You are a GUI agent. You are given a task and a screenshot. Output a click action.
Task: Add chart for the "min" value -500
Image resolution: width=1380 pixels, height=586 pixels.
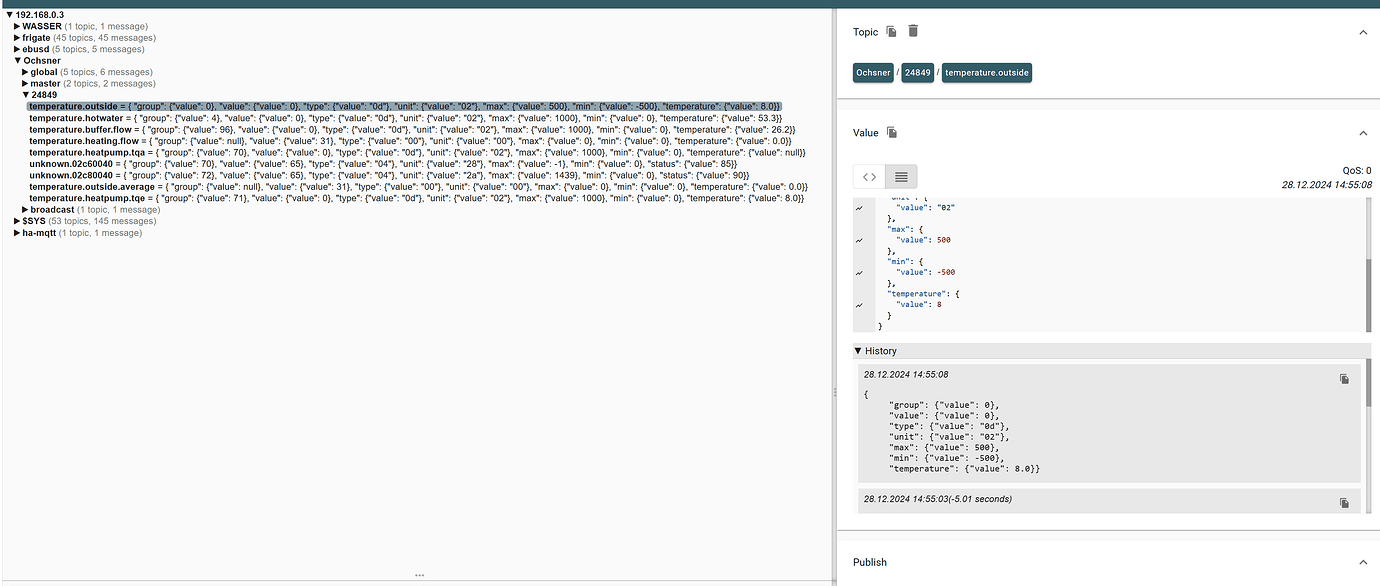(x=859, y=272)
